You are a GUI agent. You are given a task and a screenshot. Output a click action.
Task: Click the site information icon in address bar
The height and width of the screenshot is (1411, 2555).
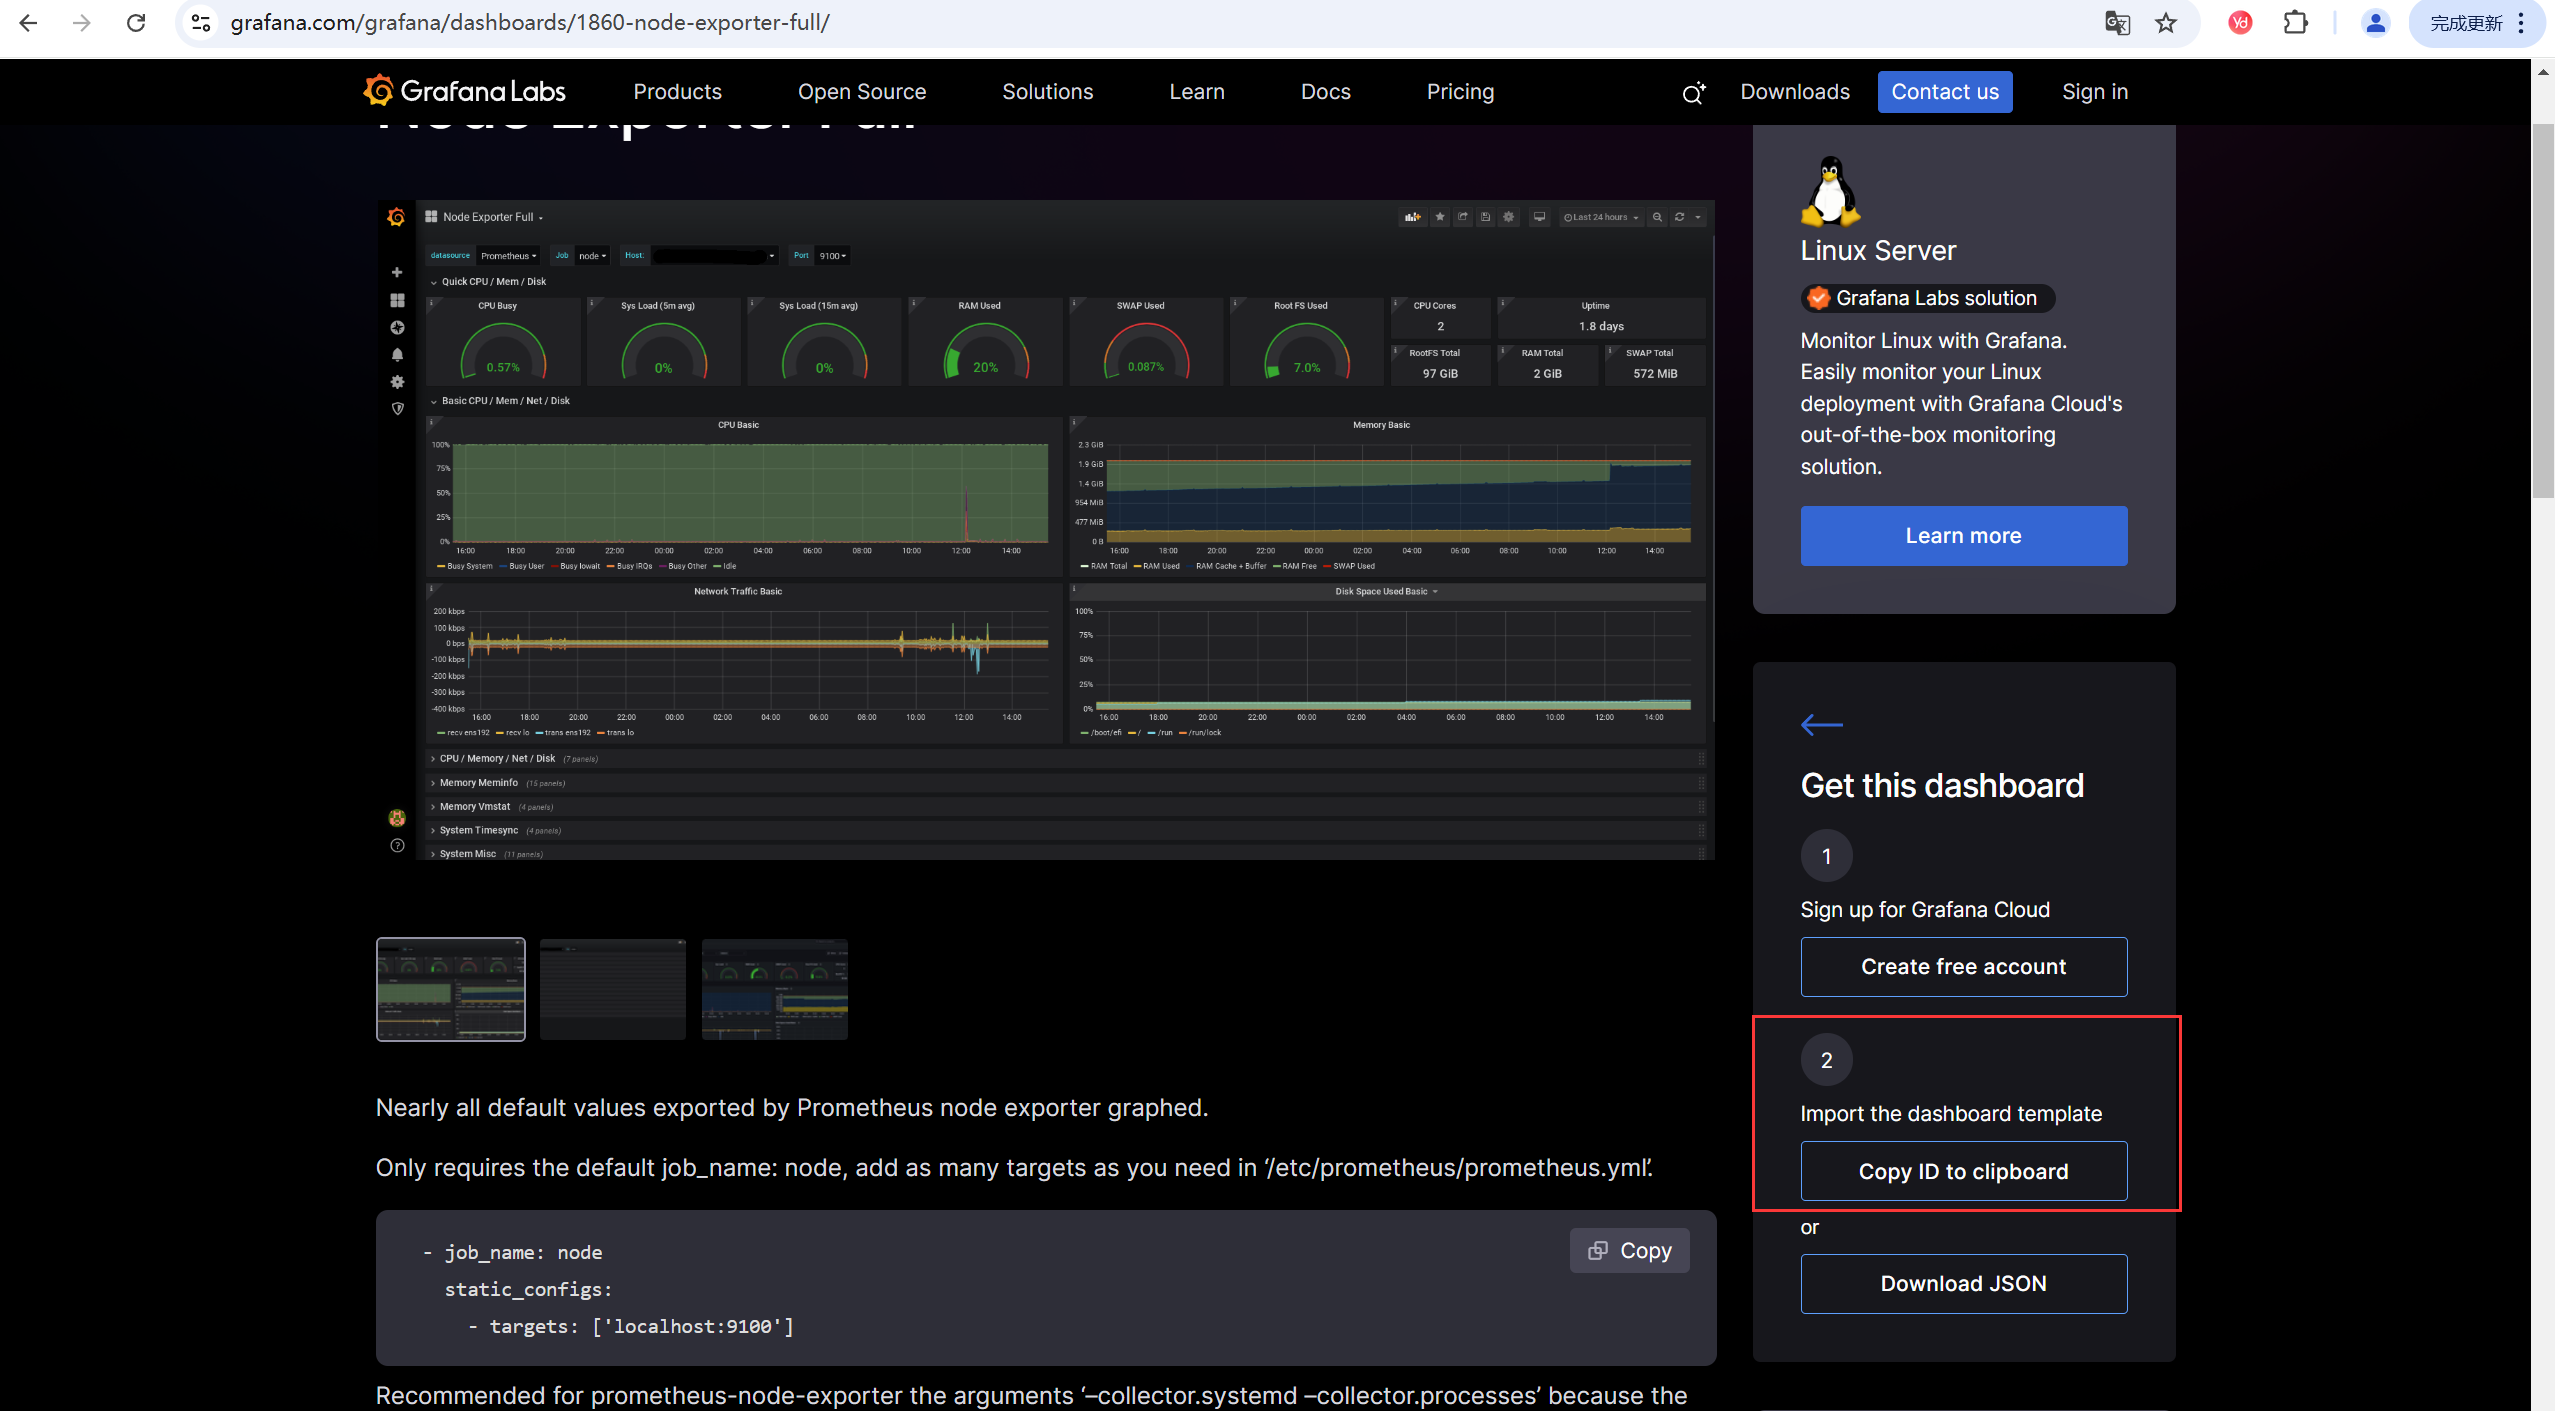click(201, 22)
